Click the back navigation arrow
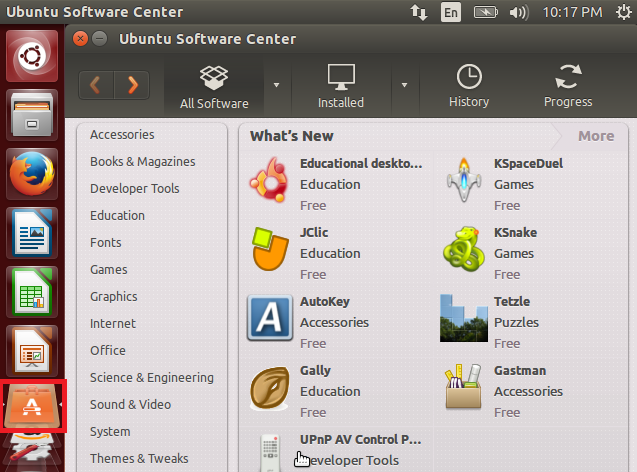Screen dimensions: 637x472 pyautogui.click(x=96, y=85)
